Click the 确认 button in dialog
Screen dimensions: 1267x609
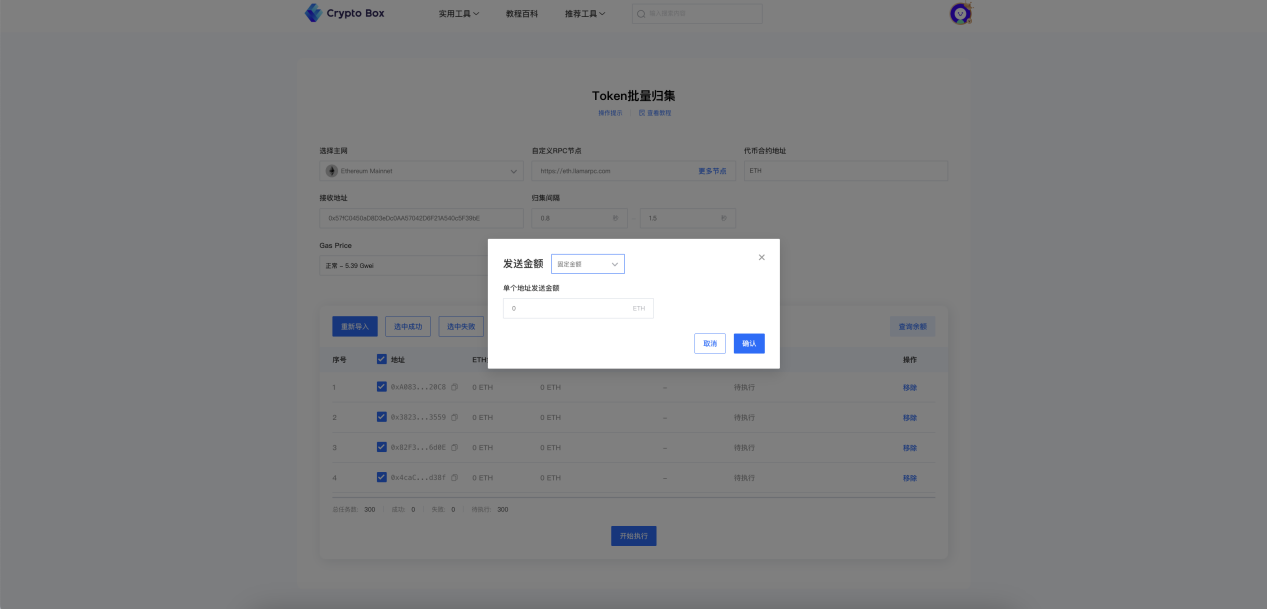[x=749, y=343]
